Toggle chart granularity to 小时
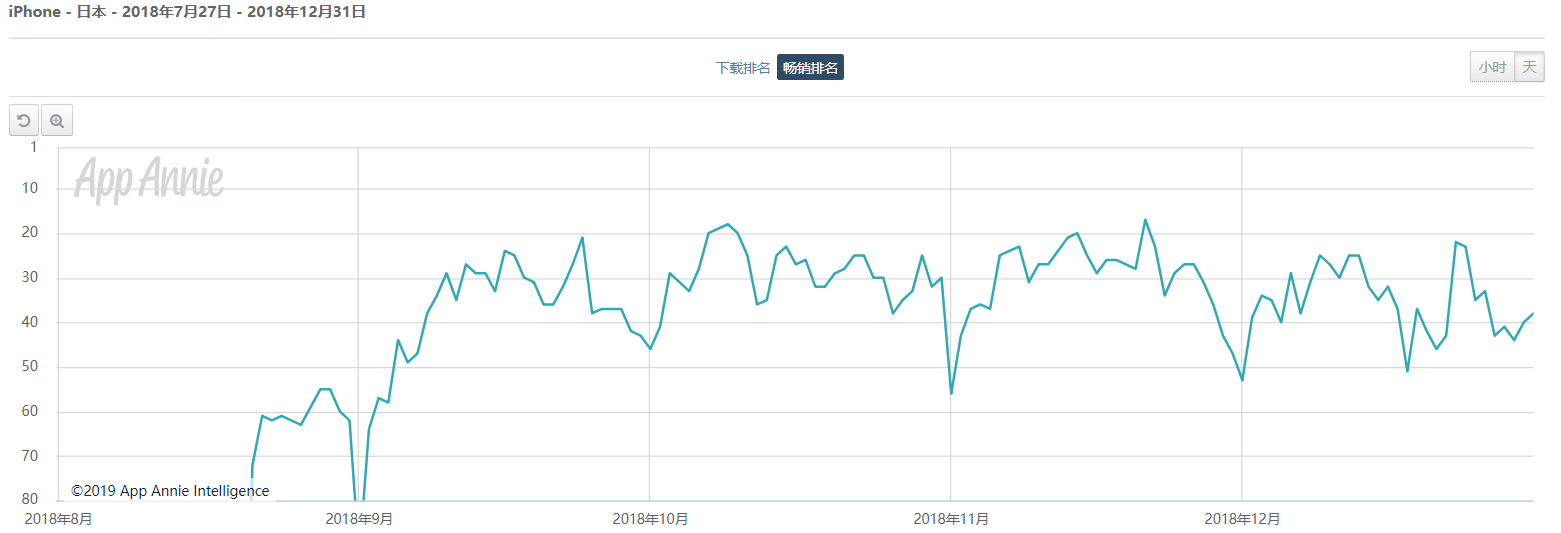 click(x=1492, y=67)
